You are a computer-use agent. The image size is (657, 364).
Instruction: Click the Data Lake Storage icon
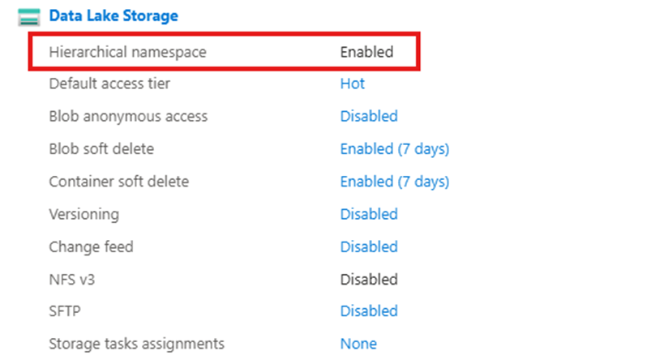29,17
